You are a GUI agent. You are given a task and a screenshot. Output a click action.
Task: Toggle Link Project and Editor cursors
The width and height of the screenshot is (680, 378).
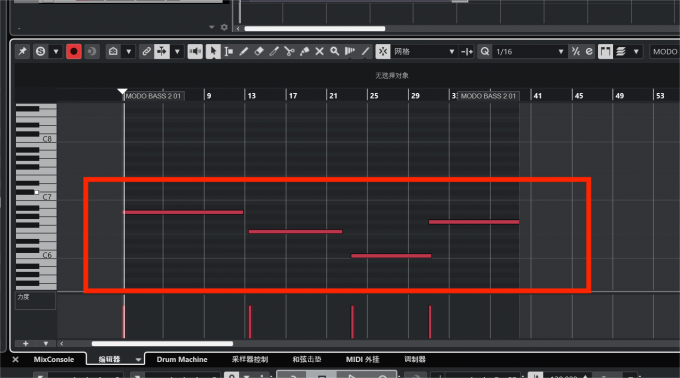pyautogui.click(x=147, y=52)
